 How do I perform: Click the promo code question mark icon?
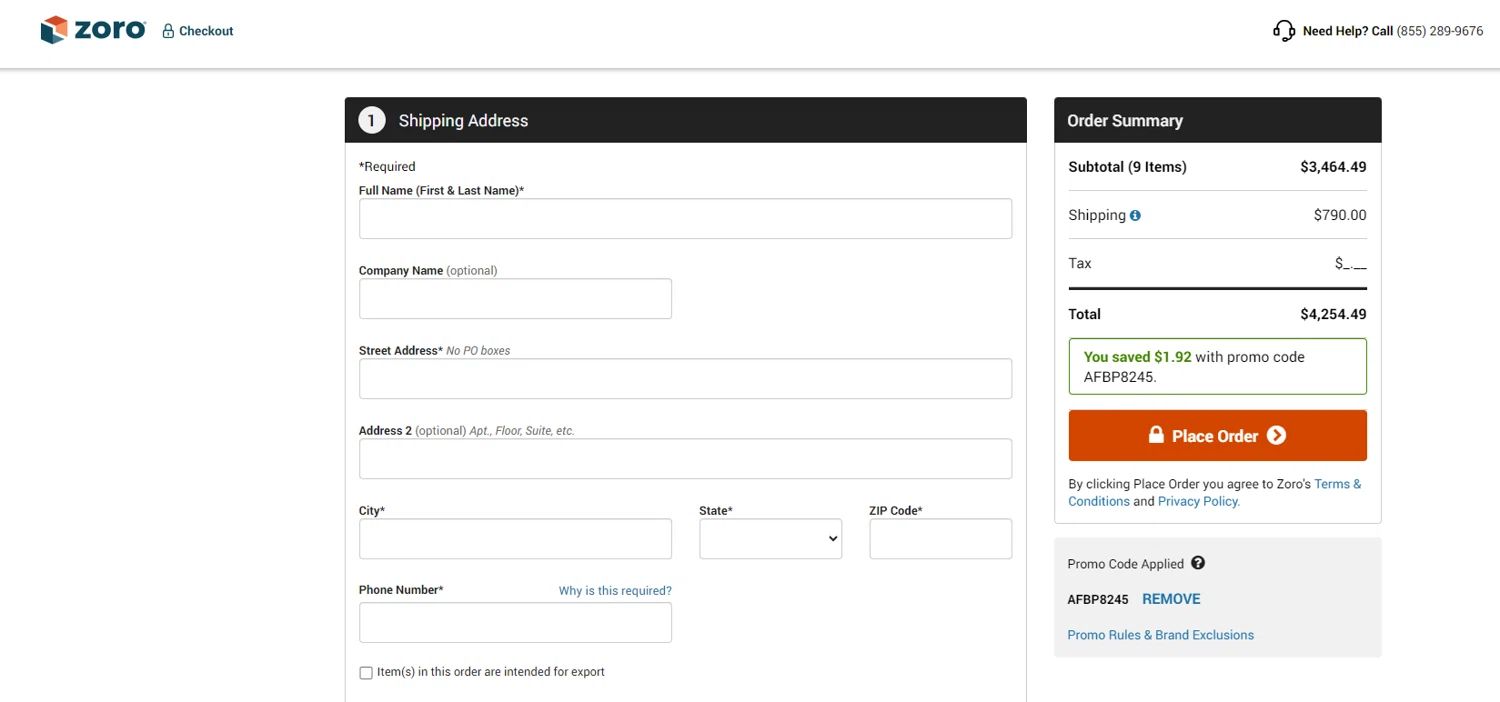pos(1198,563)
